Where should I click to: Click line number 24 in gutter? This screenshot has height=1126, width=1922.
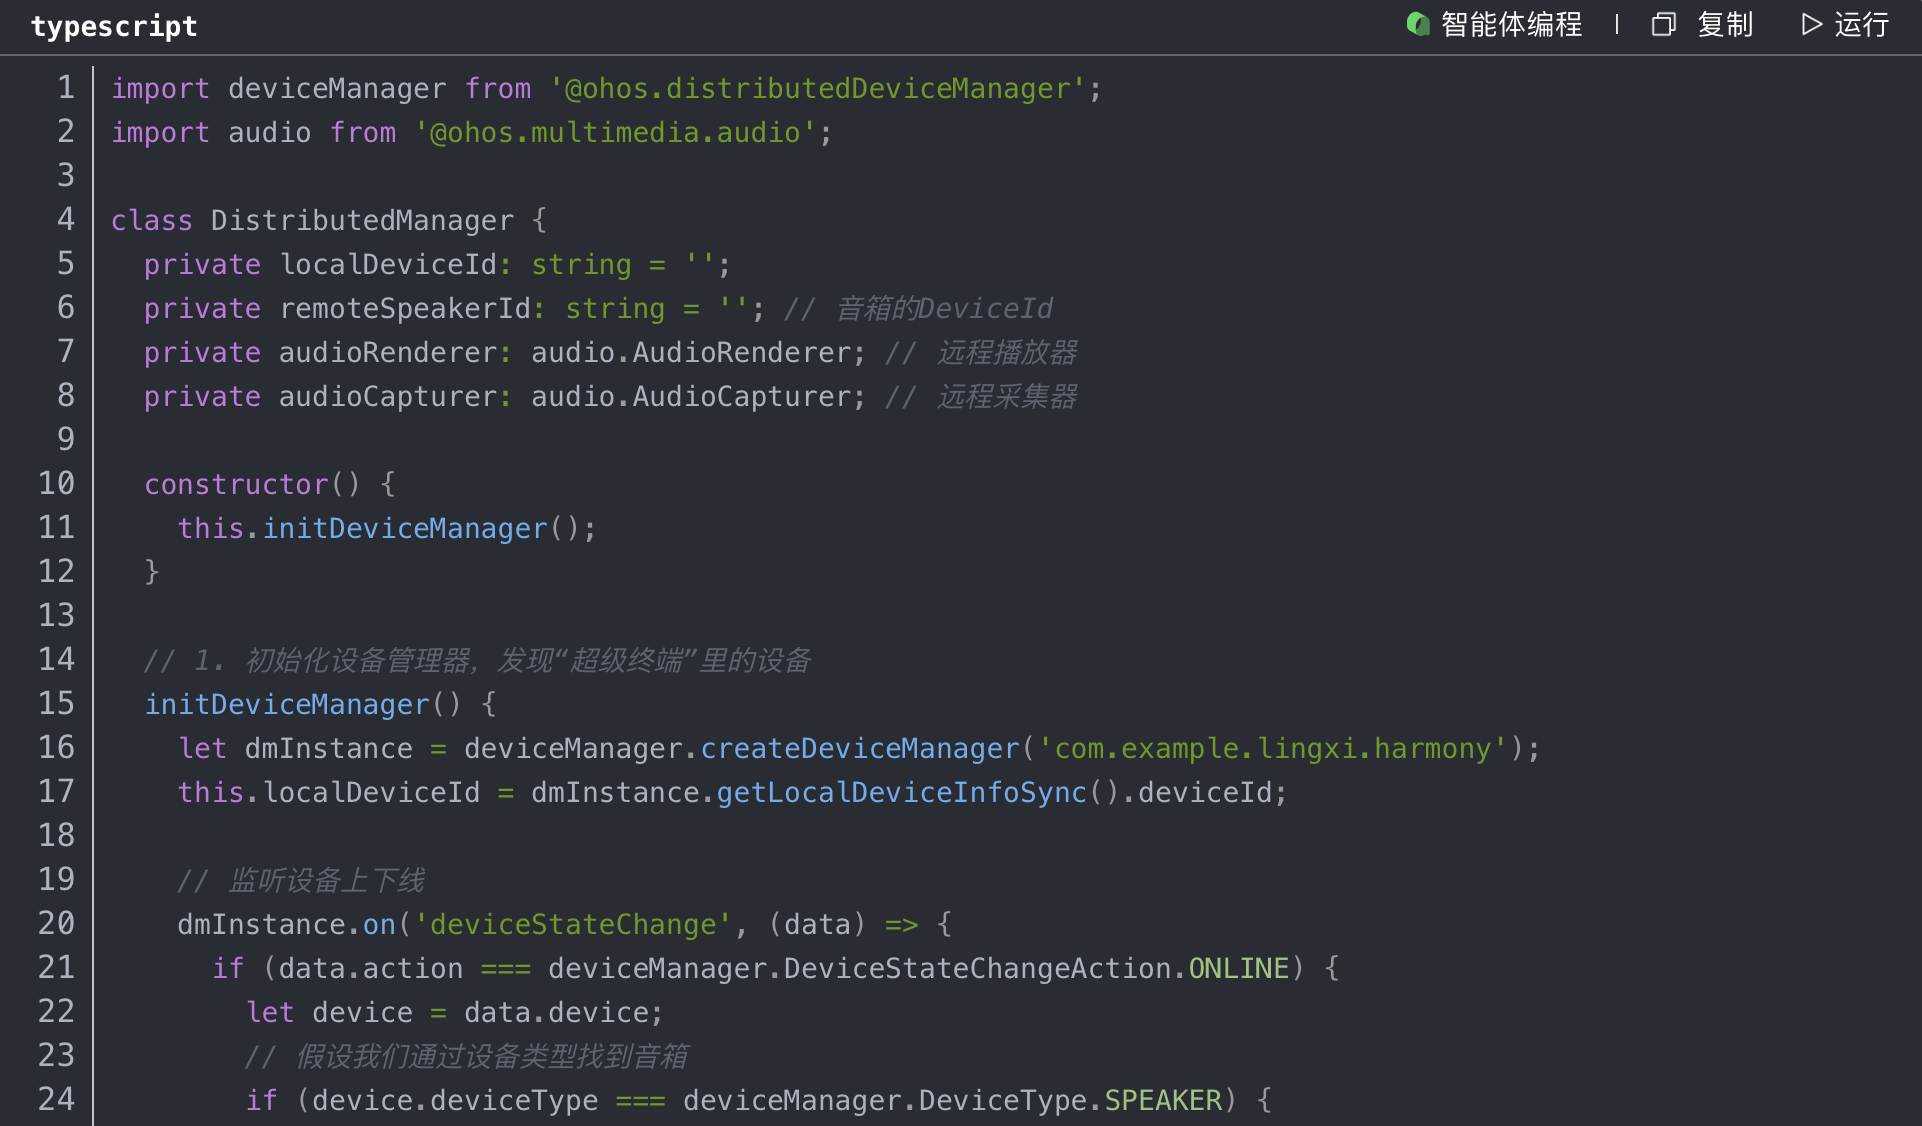57,1100
